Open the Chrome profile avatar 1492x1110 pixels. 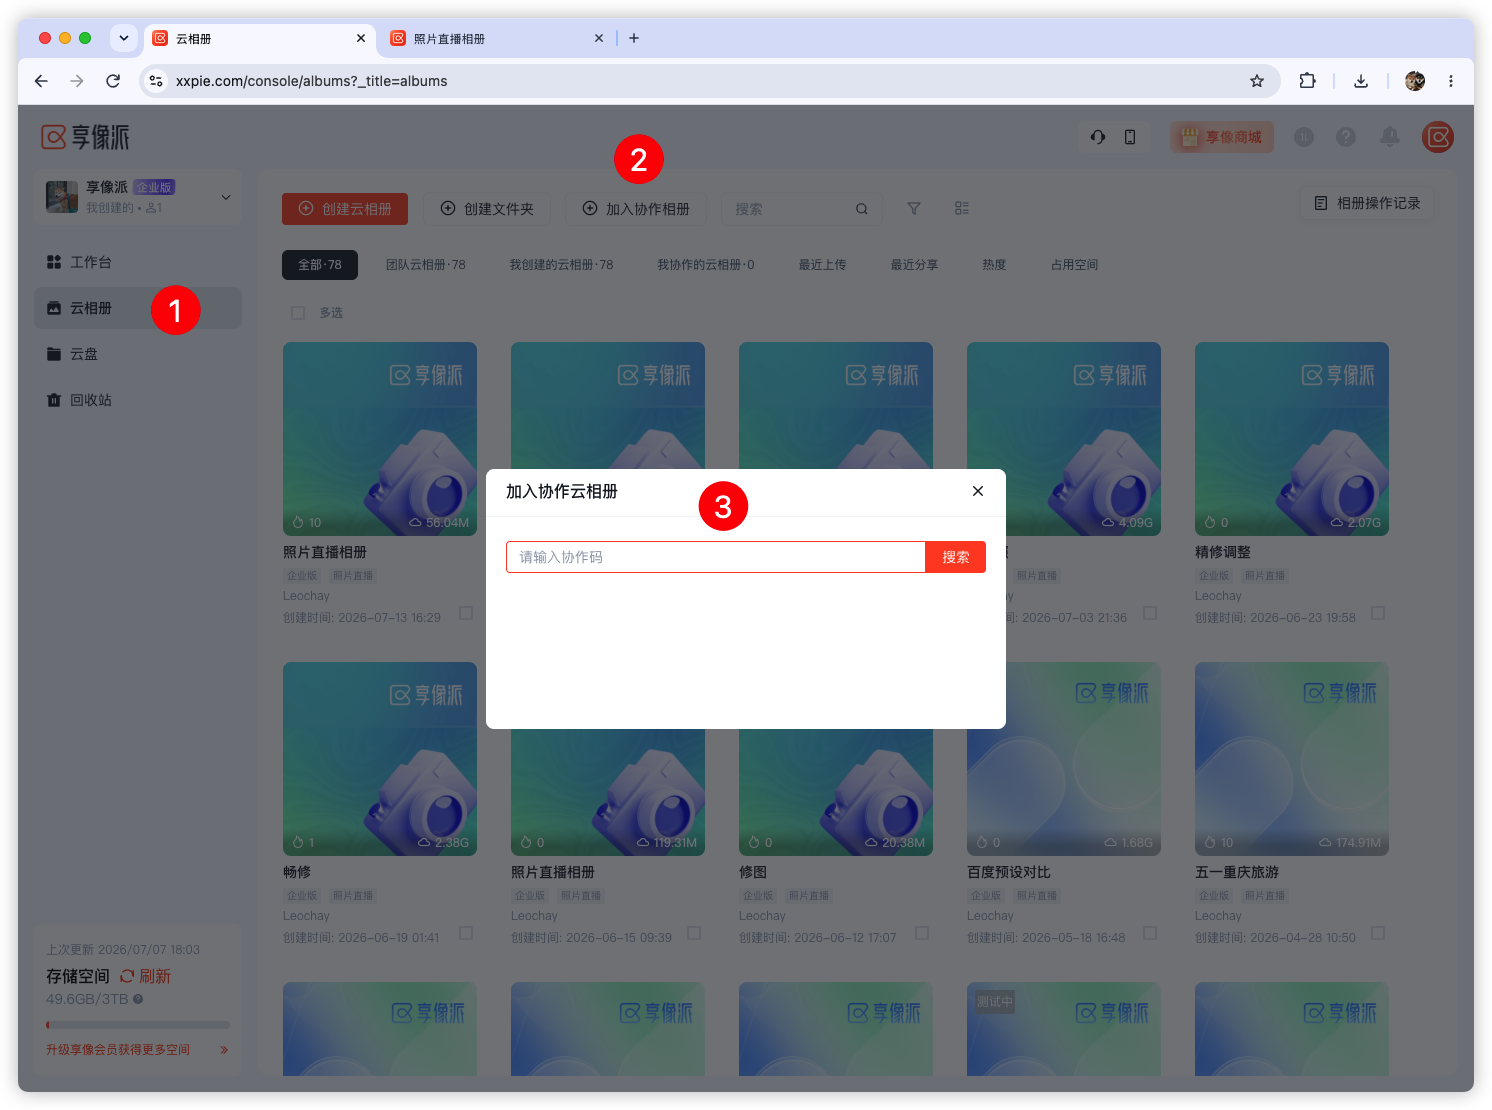[1415, 81]
